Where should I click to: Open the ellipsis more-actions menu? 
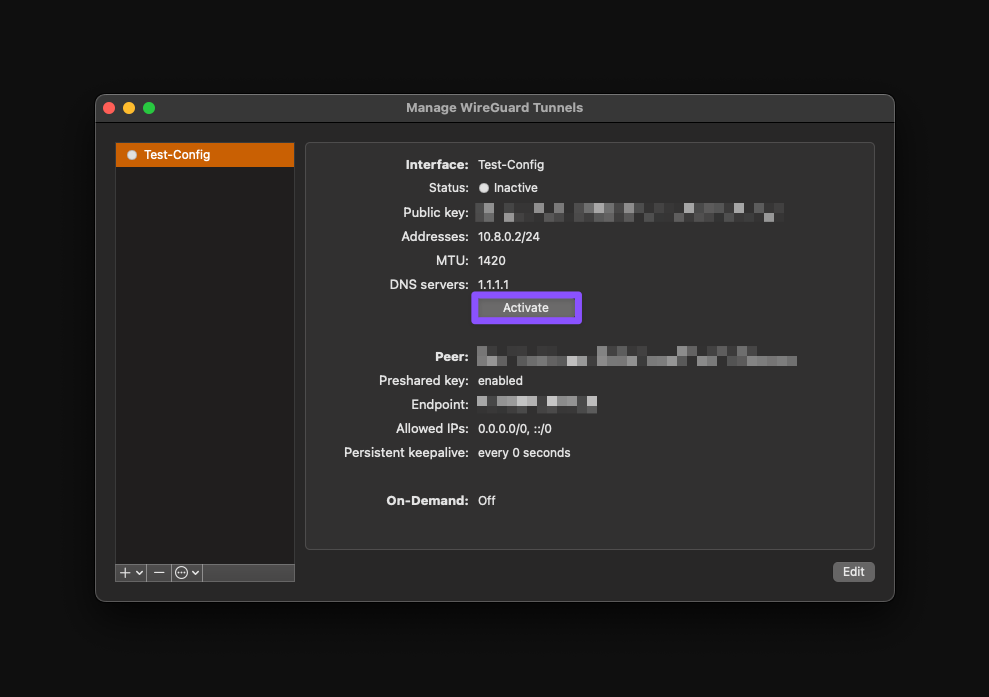(182, 573)
